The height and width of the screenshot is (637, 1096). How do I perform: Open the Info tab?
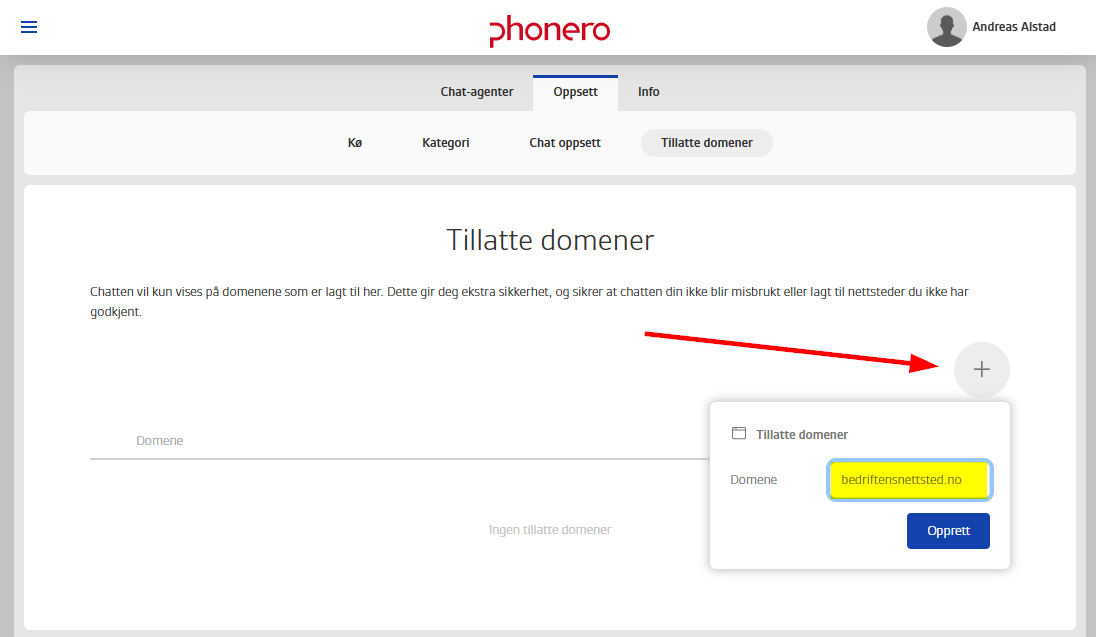point(649,92)
